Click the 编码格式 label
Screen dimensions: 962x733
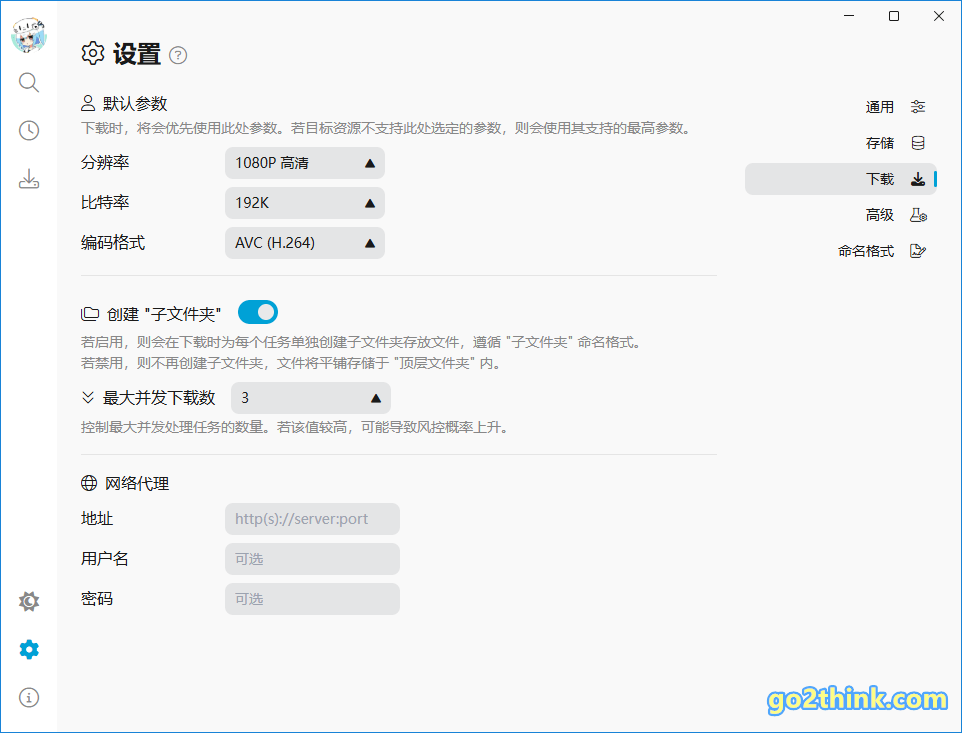(113, 243)
